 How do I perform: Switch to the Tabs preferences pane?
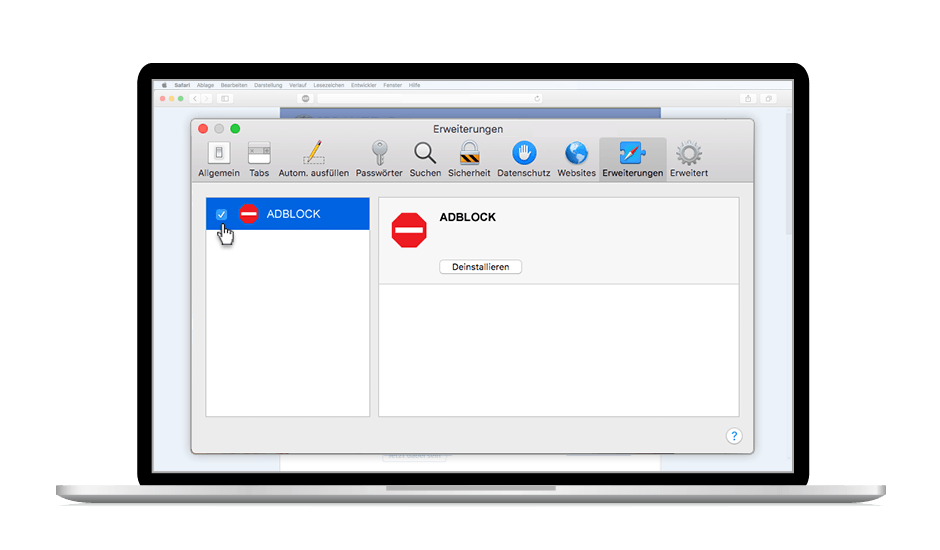[x=259, y=160]
